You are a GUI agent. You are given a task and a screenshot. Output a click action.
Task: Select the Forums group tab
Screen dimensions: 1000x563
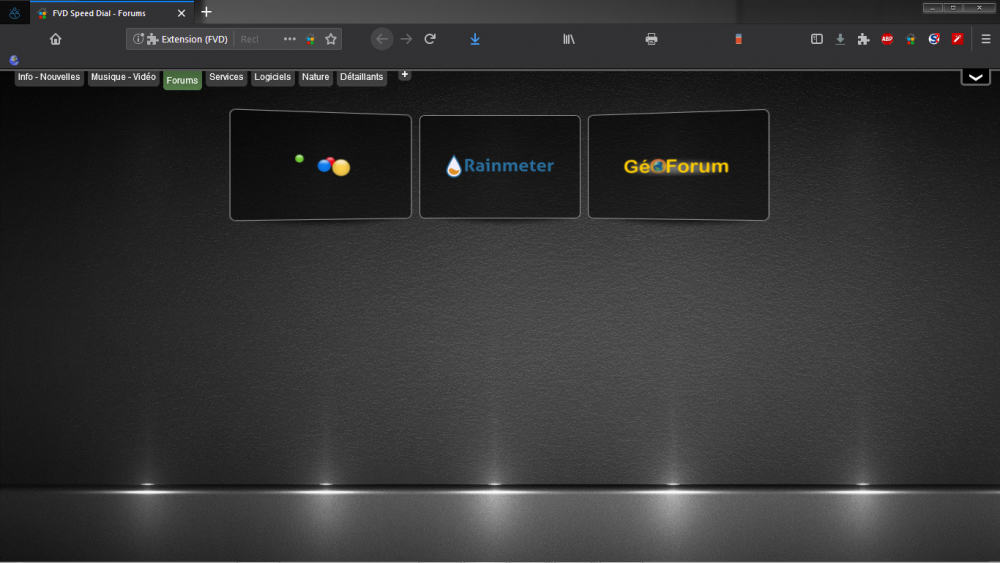point(182,80)
